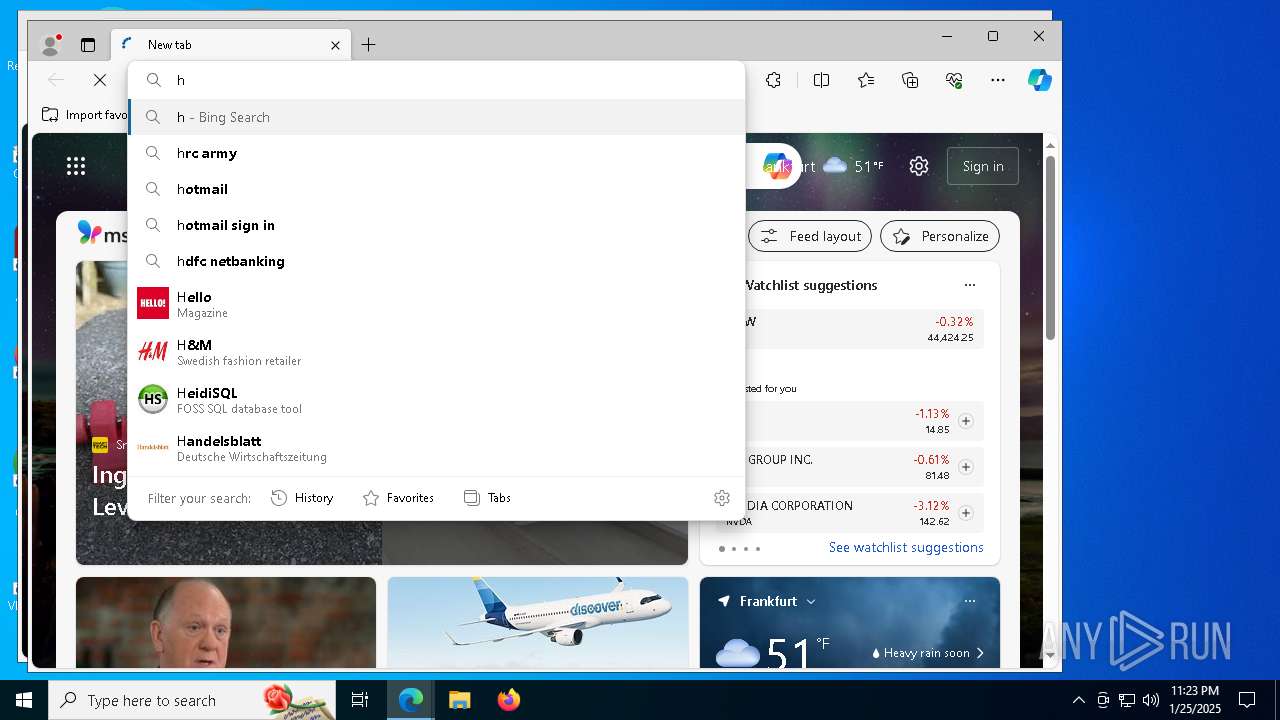Open File Explorer from taskbar
Image resolution: width=1280 pixels, height=720 pixels.
click(x=459, y=700)
